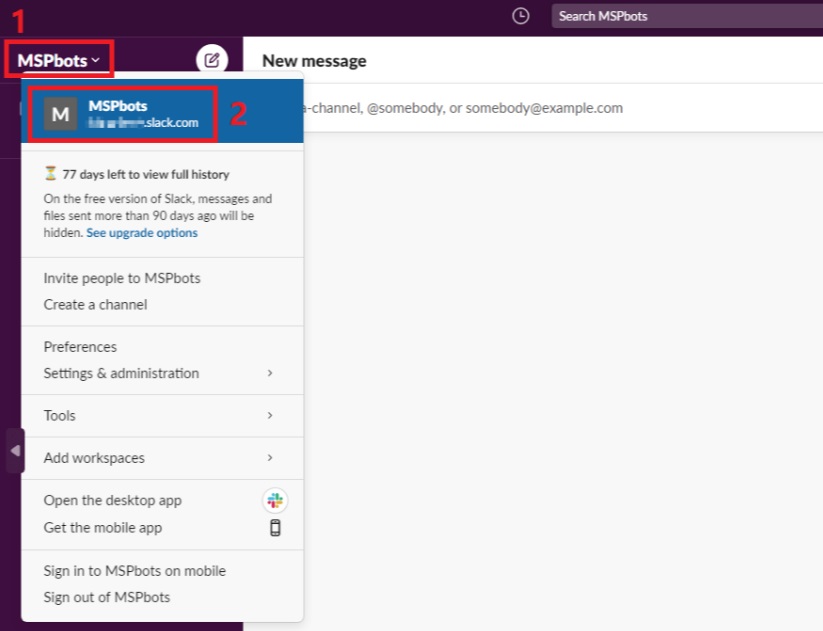Open Preferences from the menu

(x=162, y=346)
